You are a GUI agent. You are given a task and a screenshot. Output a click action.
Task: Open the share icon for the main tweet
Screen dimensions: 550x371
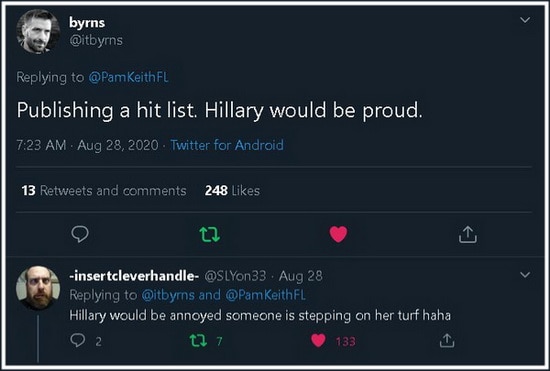(468, 234)
